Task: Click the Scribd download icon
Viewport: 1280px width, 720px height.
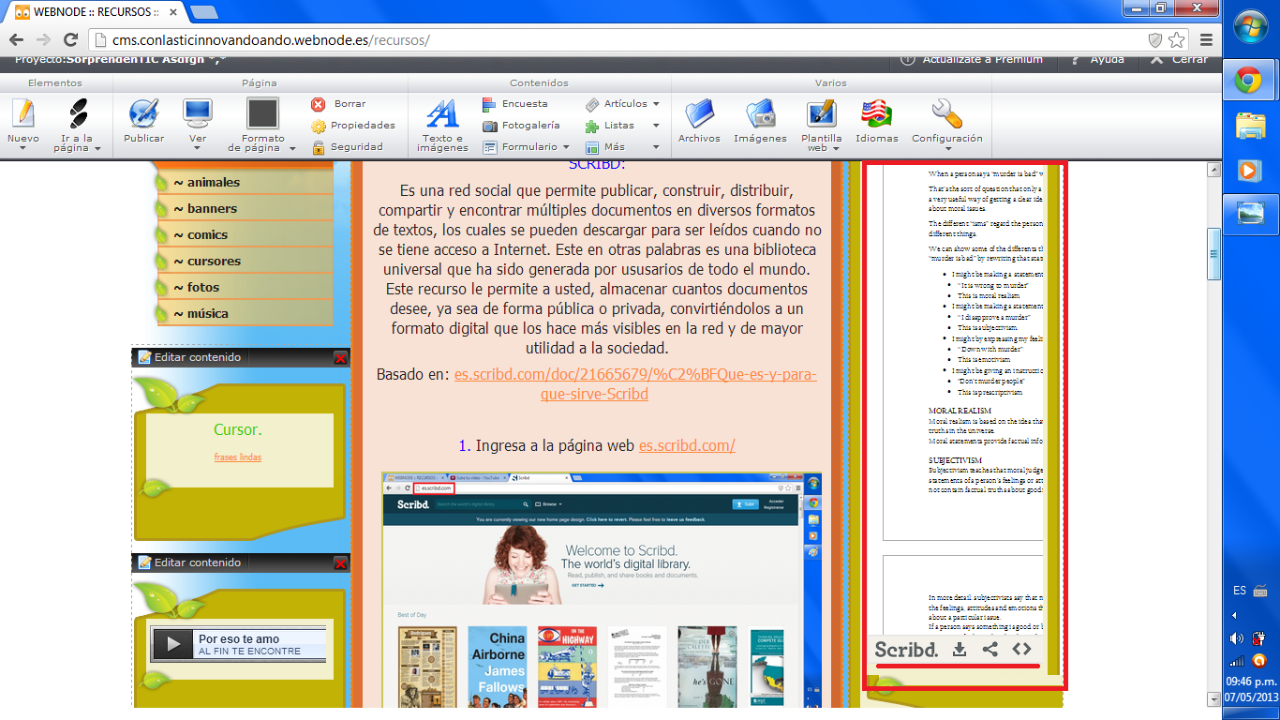Action: [x=959, y=649]
